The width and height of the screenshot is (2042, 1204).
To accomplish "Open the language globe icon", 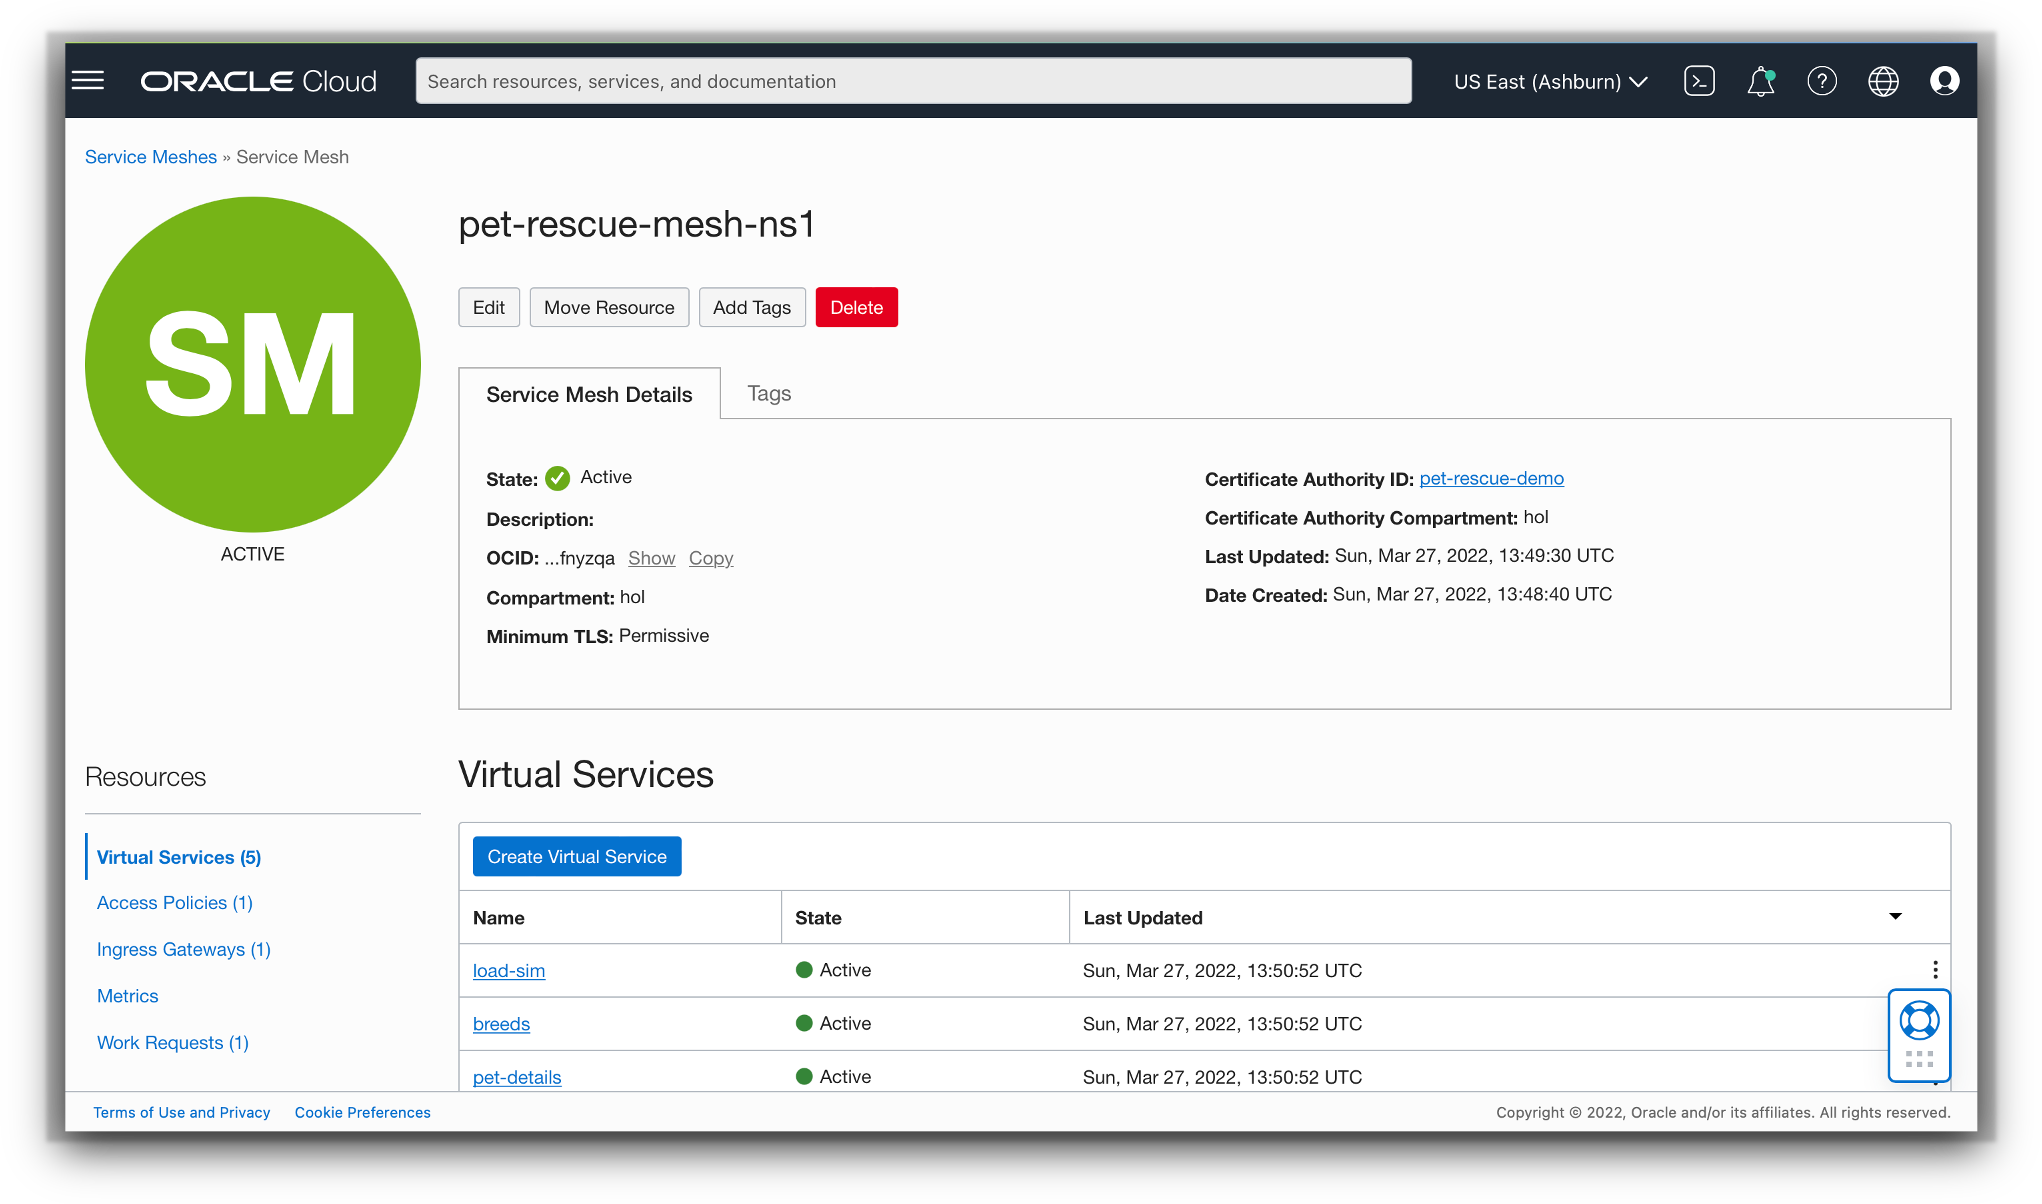I will 1883,81.
